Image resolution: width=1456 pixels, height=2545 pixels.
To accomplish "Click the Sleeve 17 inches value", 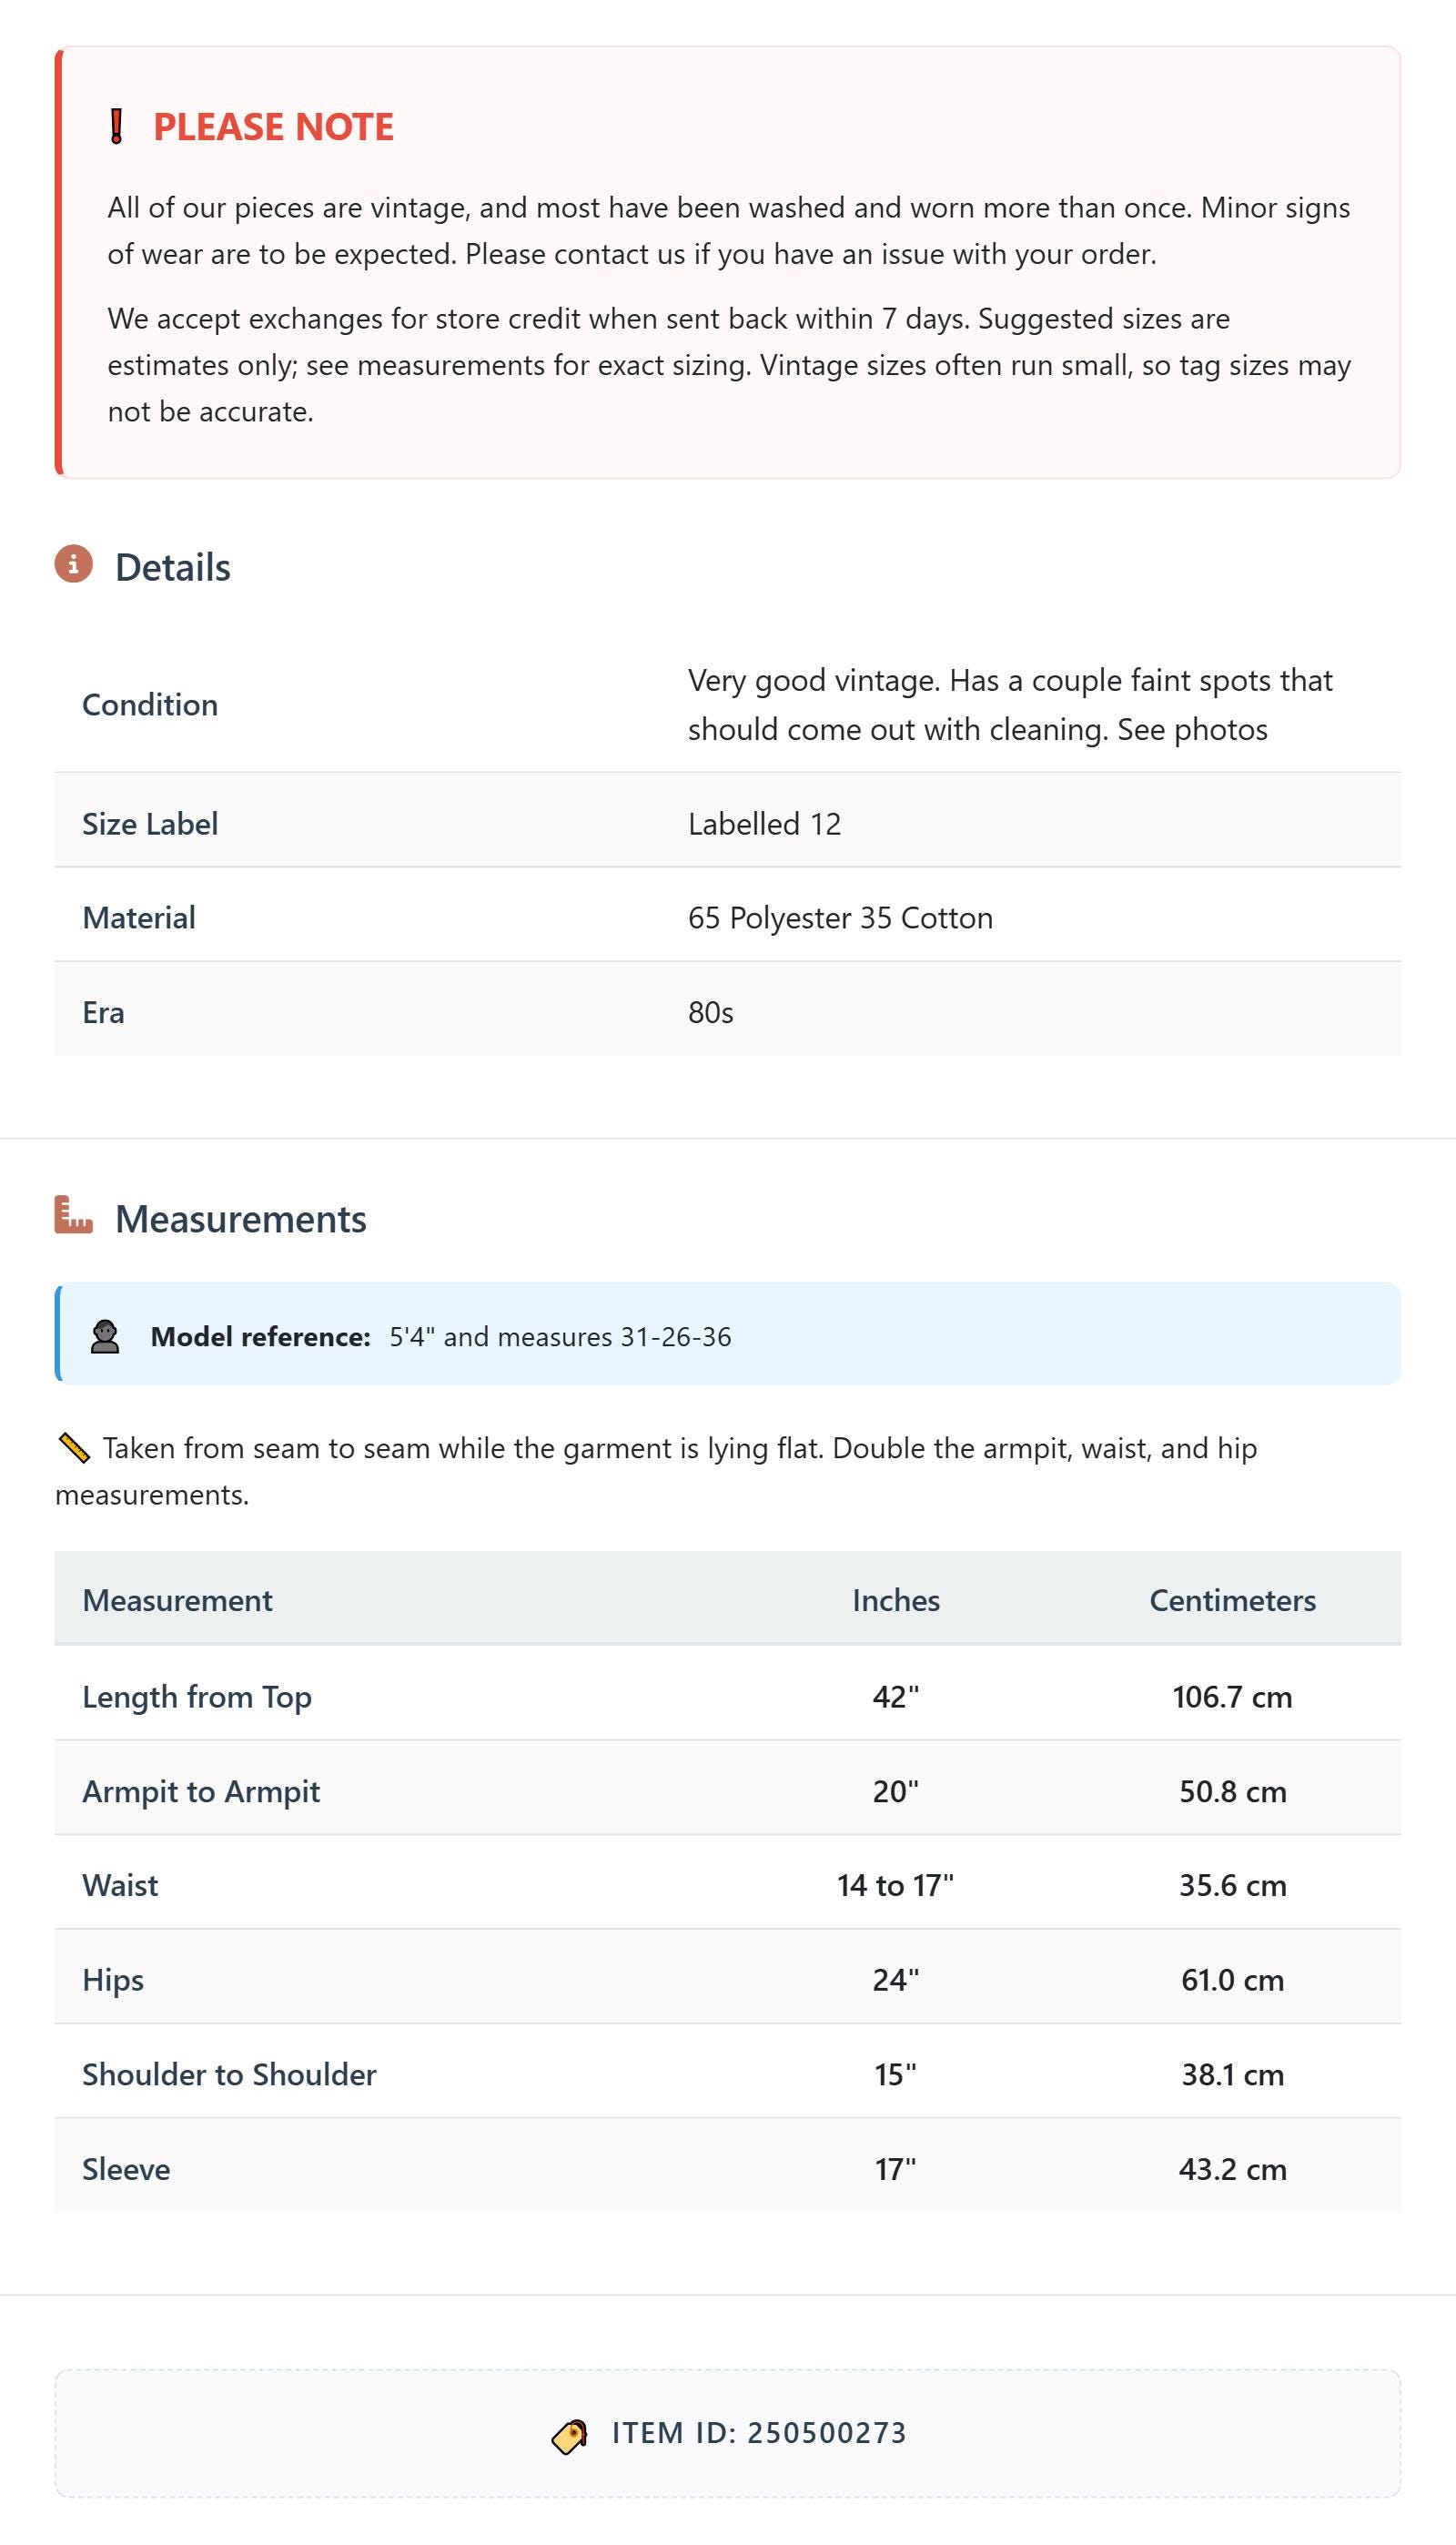I will pyautogui.click(x=895, y=2169).
